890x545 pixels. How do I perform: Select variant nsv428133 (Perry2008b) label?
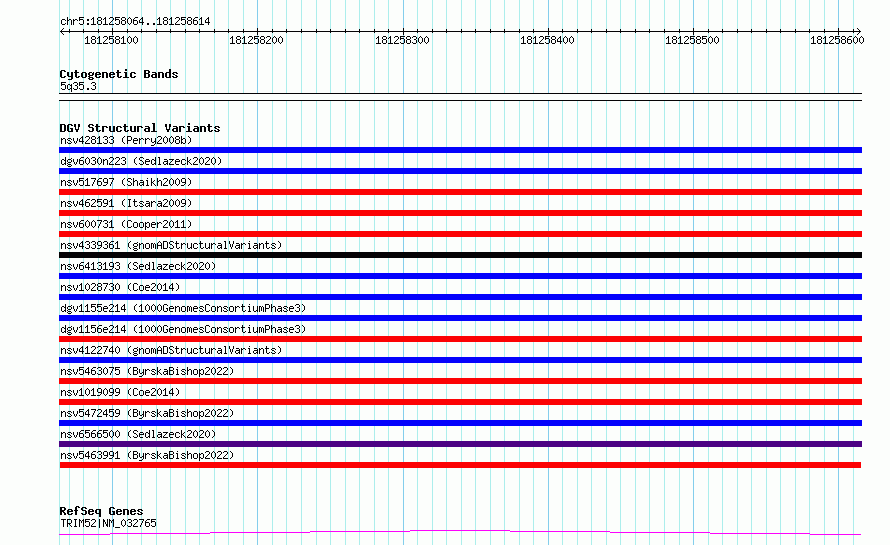126,140
